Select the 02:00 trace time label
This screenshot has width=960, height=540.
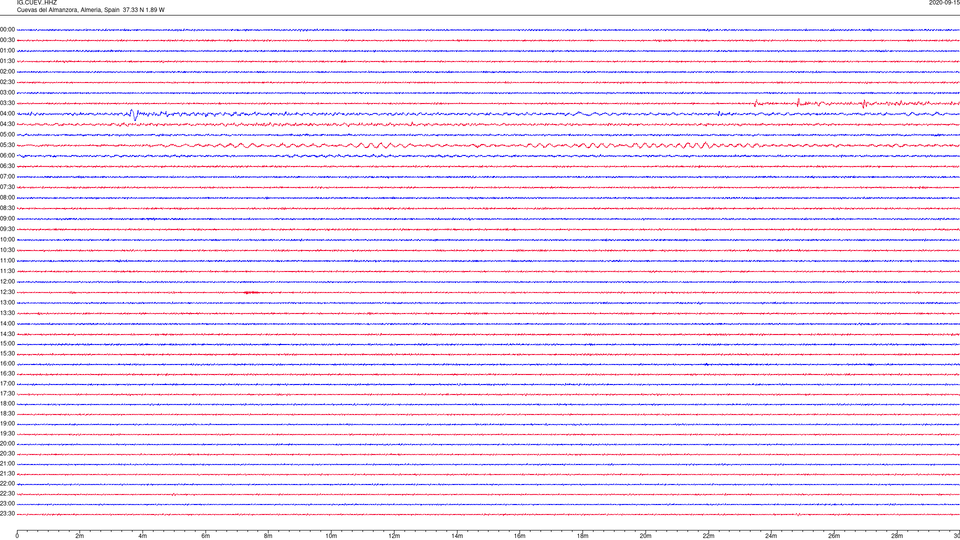7,72
